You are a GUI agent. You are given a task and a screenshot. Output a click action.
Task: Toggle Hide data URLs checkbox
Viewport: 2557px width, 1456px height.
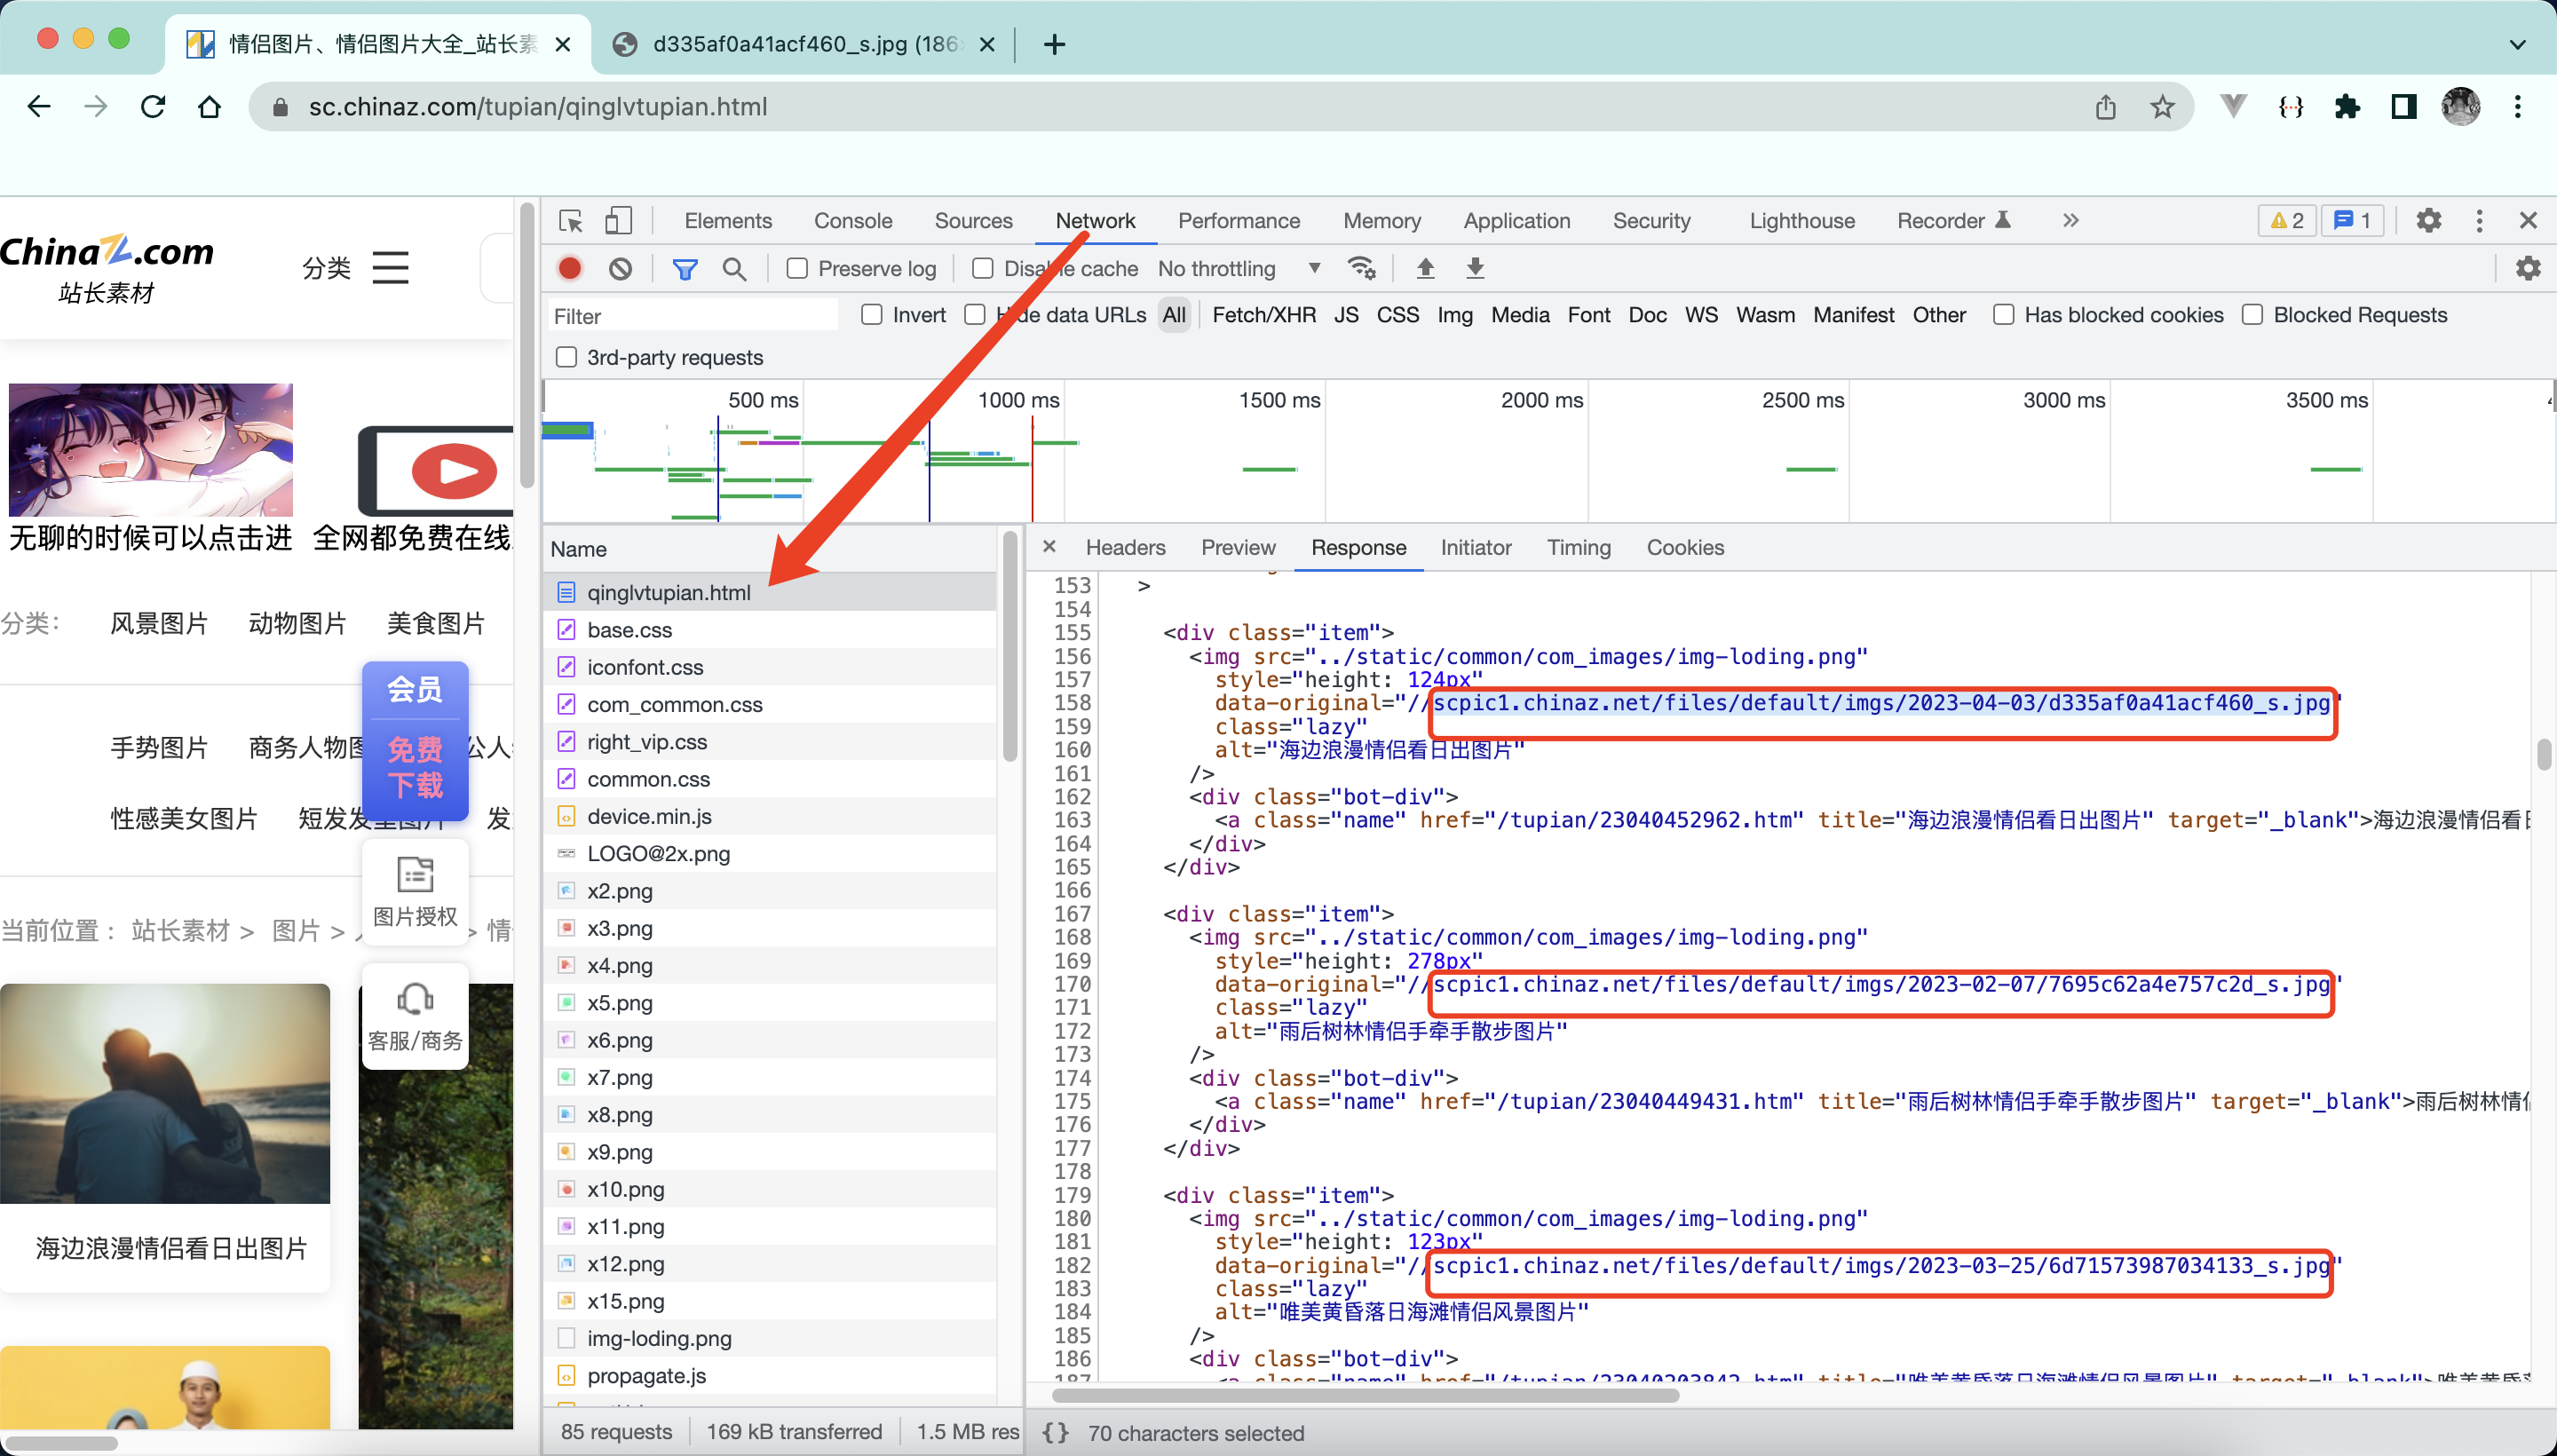pyautogui.click(x=975, y=315)
